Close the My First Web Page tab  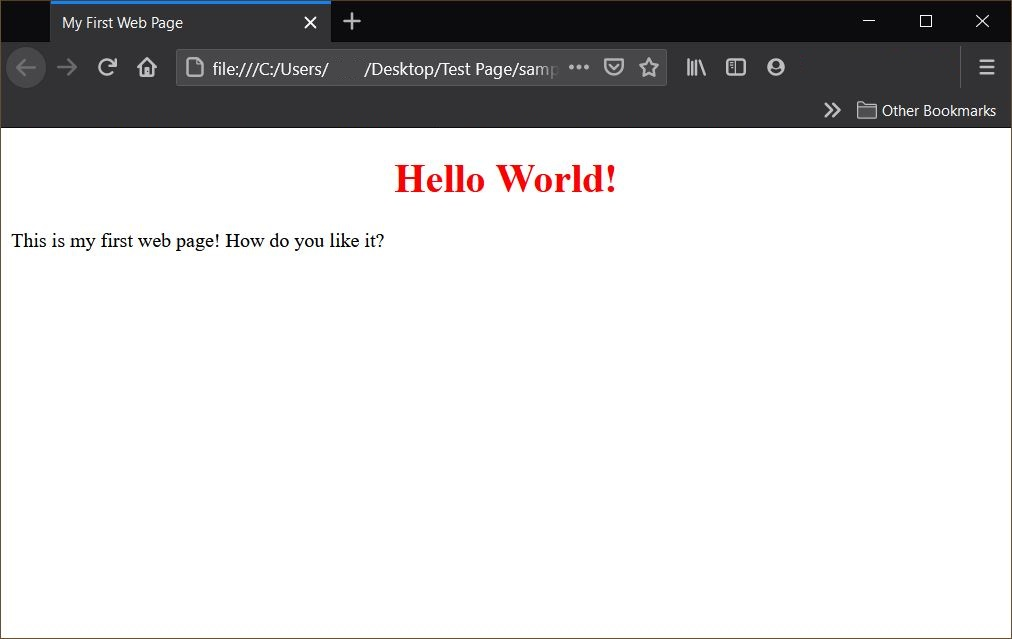coord(310,22)
